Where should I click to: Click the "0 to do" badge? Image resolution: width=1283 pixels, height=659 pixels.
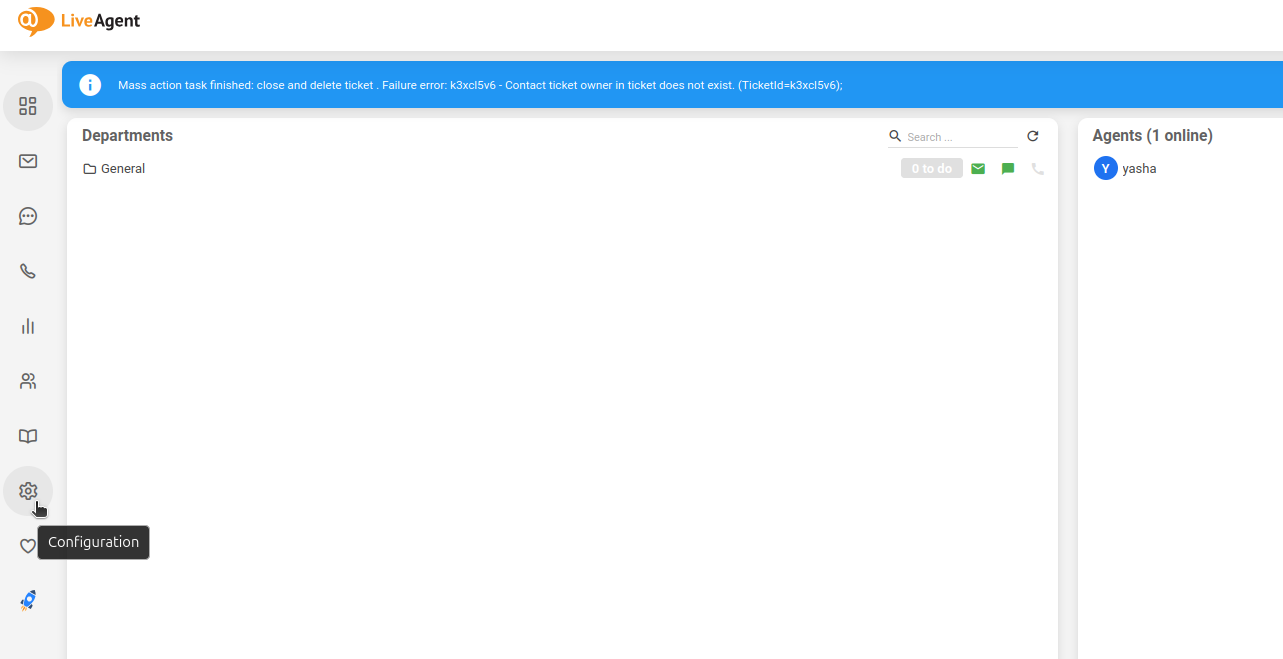click(x=931, y=168)
